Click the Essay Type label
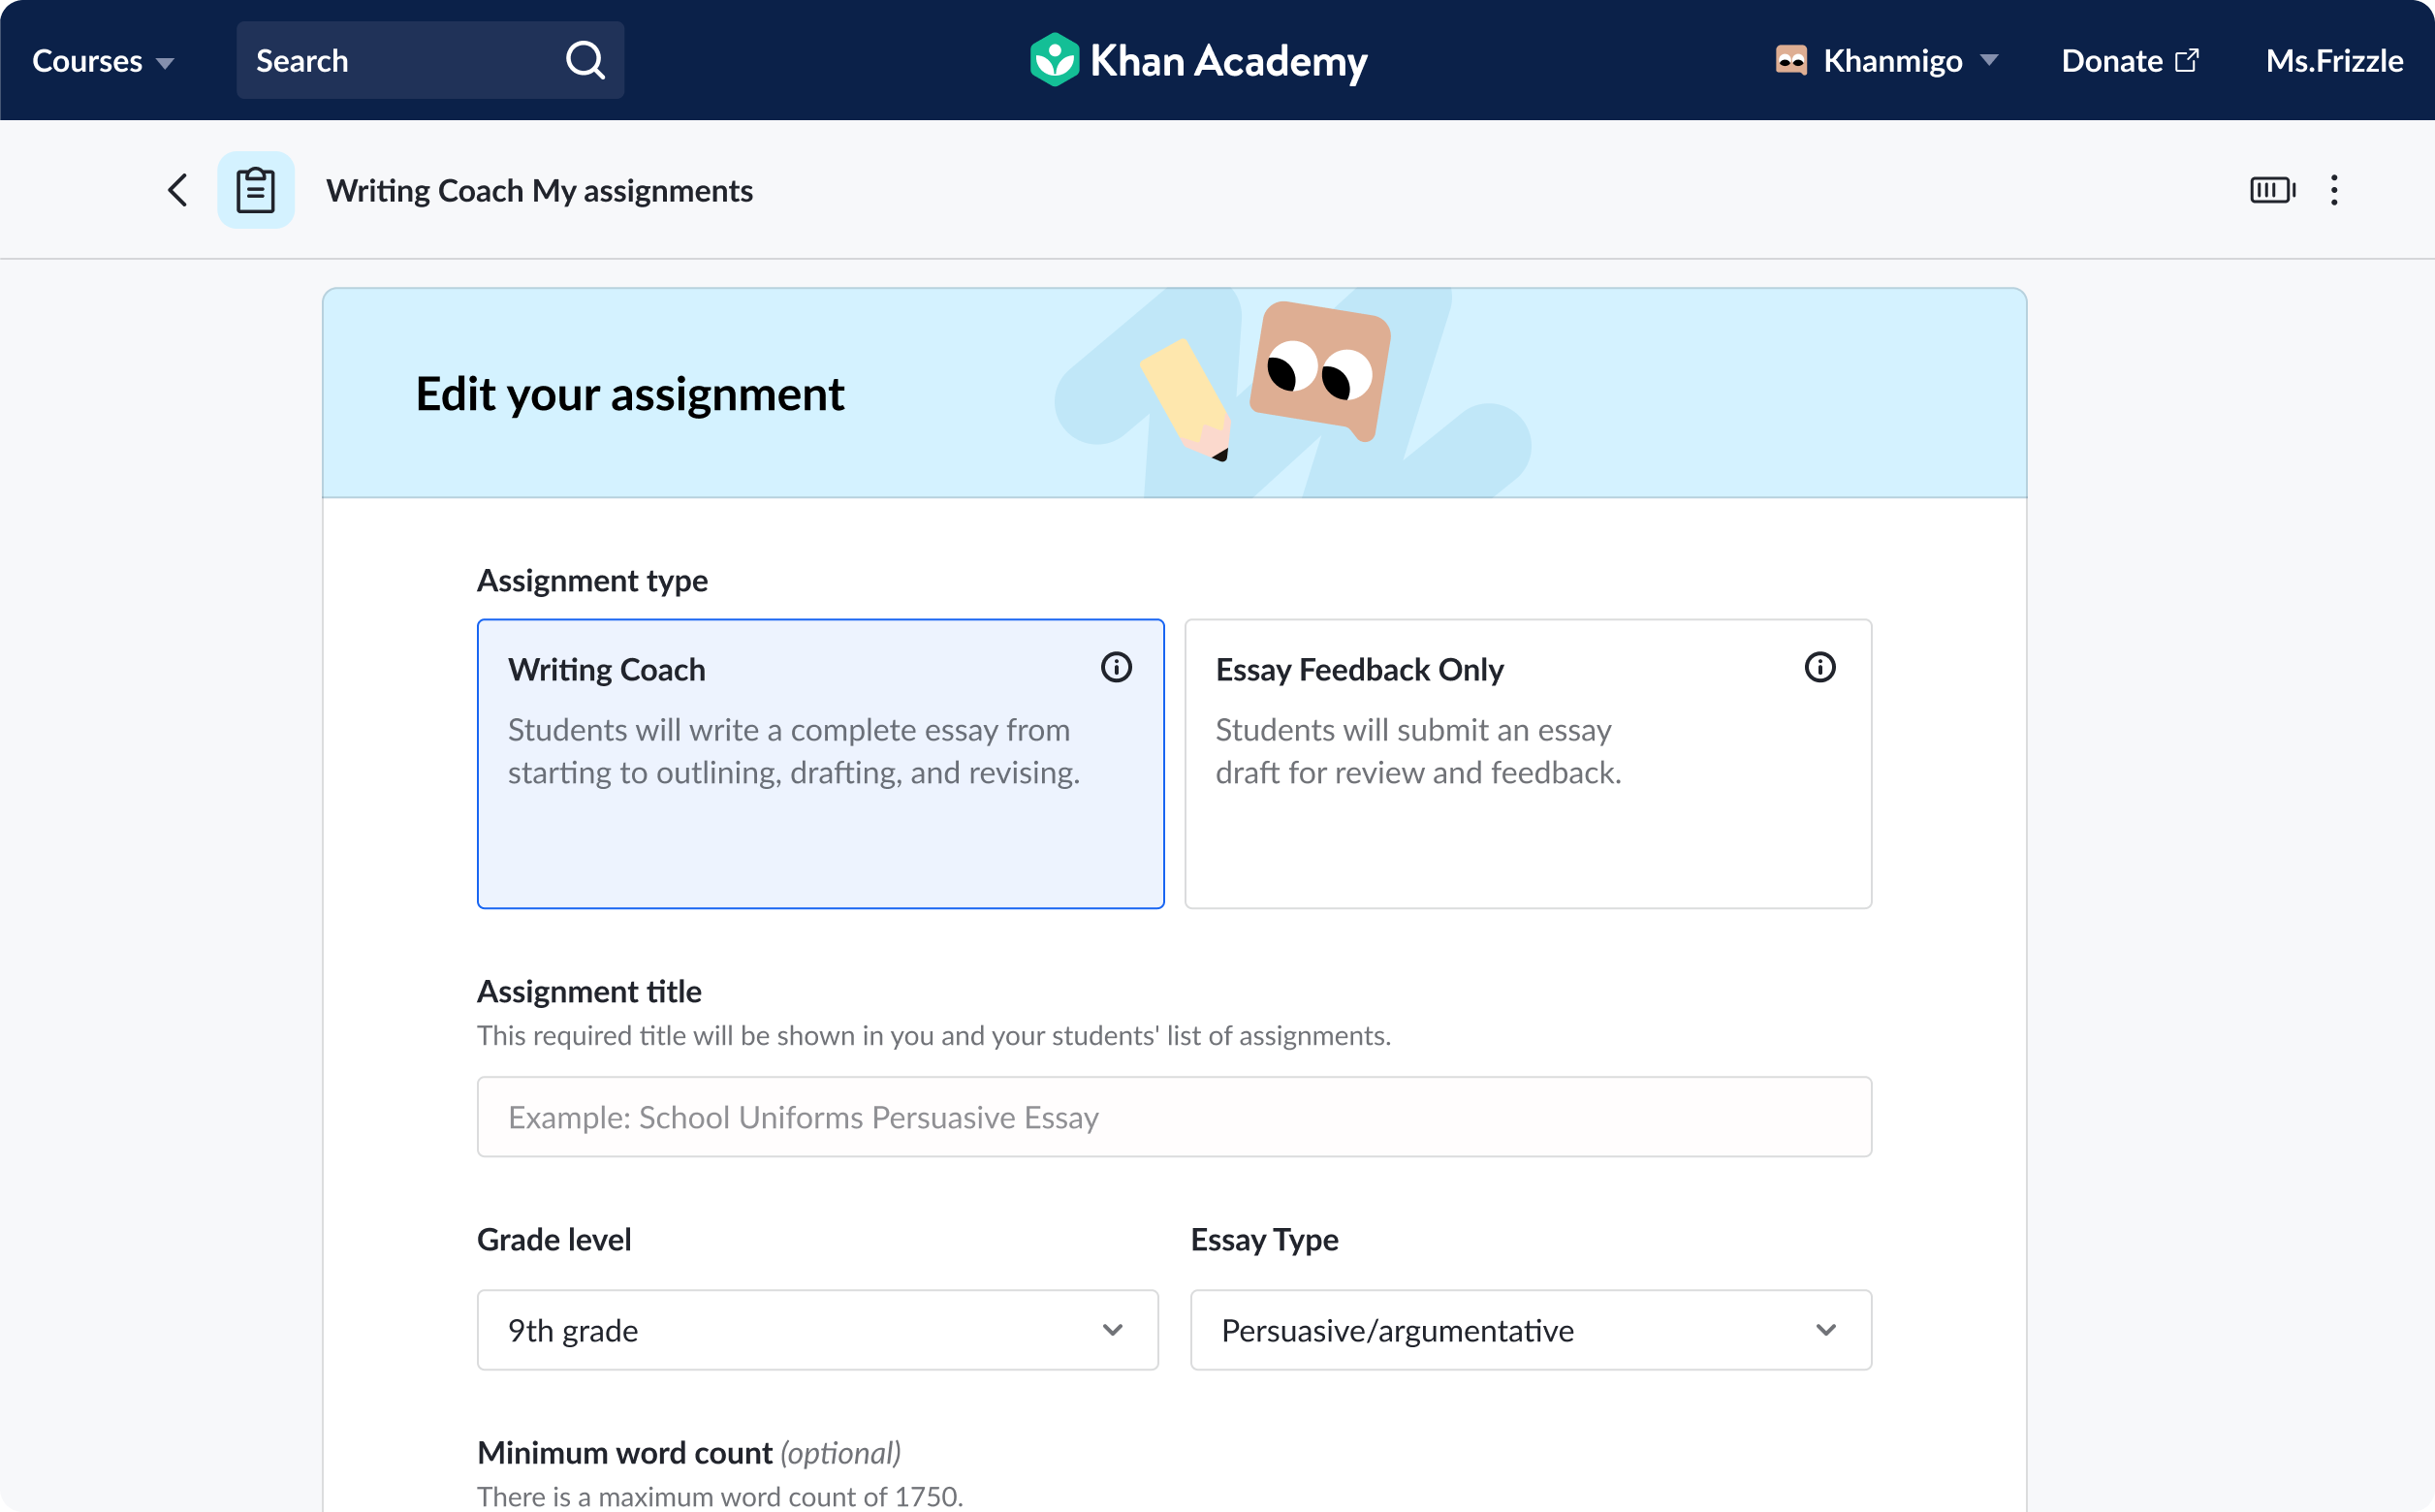This screenshot has height=1512, width=2435. coord(1264,1239)
